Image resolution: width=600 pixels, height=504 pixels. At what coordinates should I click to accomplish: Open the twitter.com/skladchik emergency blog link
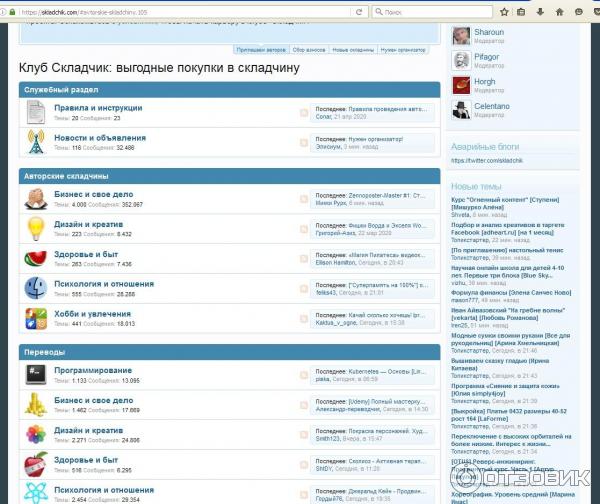click(486, 160)
